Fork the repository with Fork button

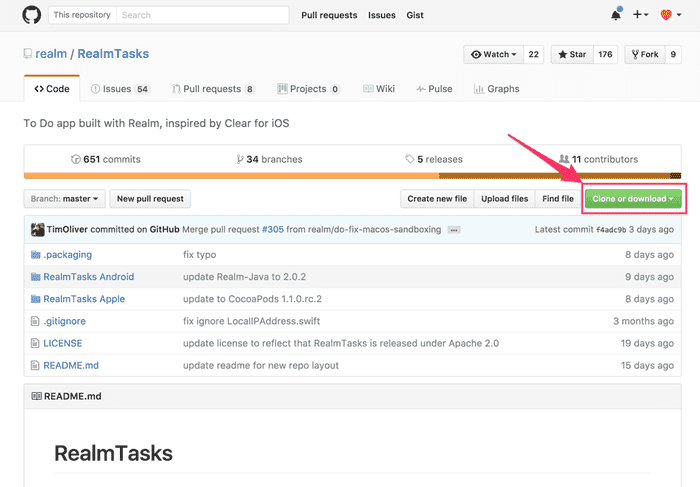pos(644,54)
